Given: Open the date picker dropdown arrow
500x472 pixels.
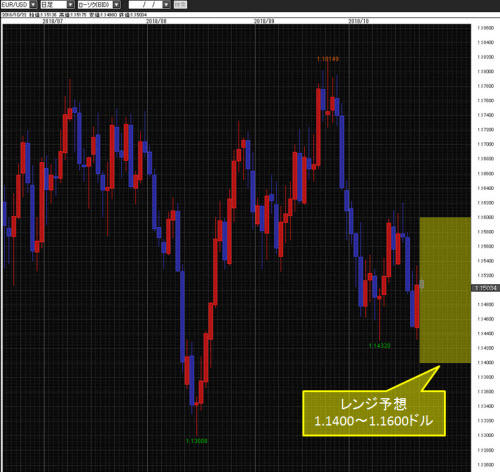Looking at the screenshot, I should coord(166,5).
